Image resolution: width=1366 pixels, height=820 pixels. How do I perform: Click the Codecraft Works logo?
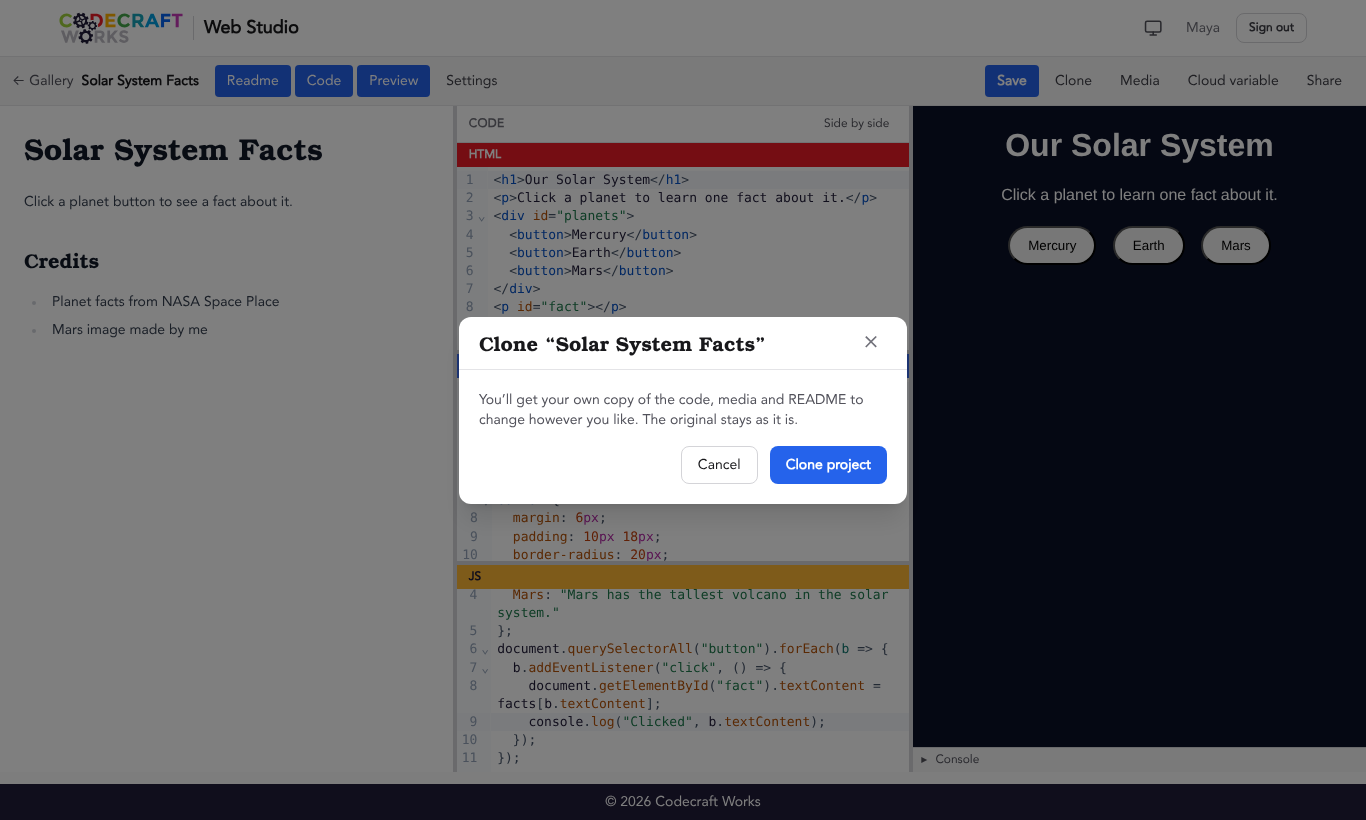(x=121, y=28)
